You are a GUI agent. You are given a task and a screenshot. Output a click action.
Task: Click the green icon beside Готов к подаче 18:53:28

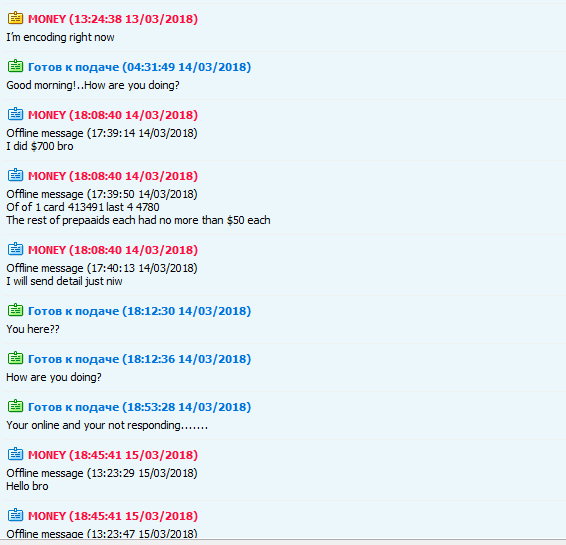tap(15, 406)
